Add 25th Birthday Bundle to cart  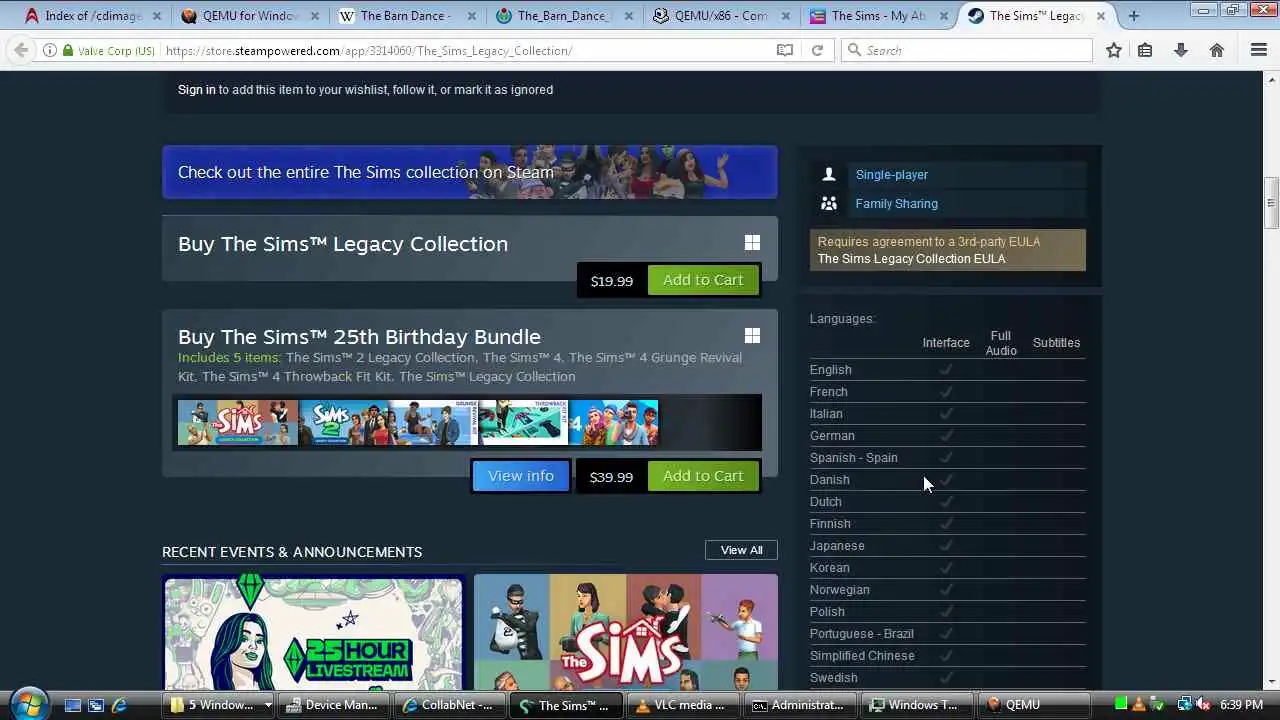(x=703, y=476)
